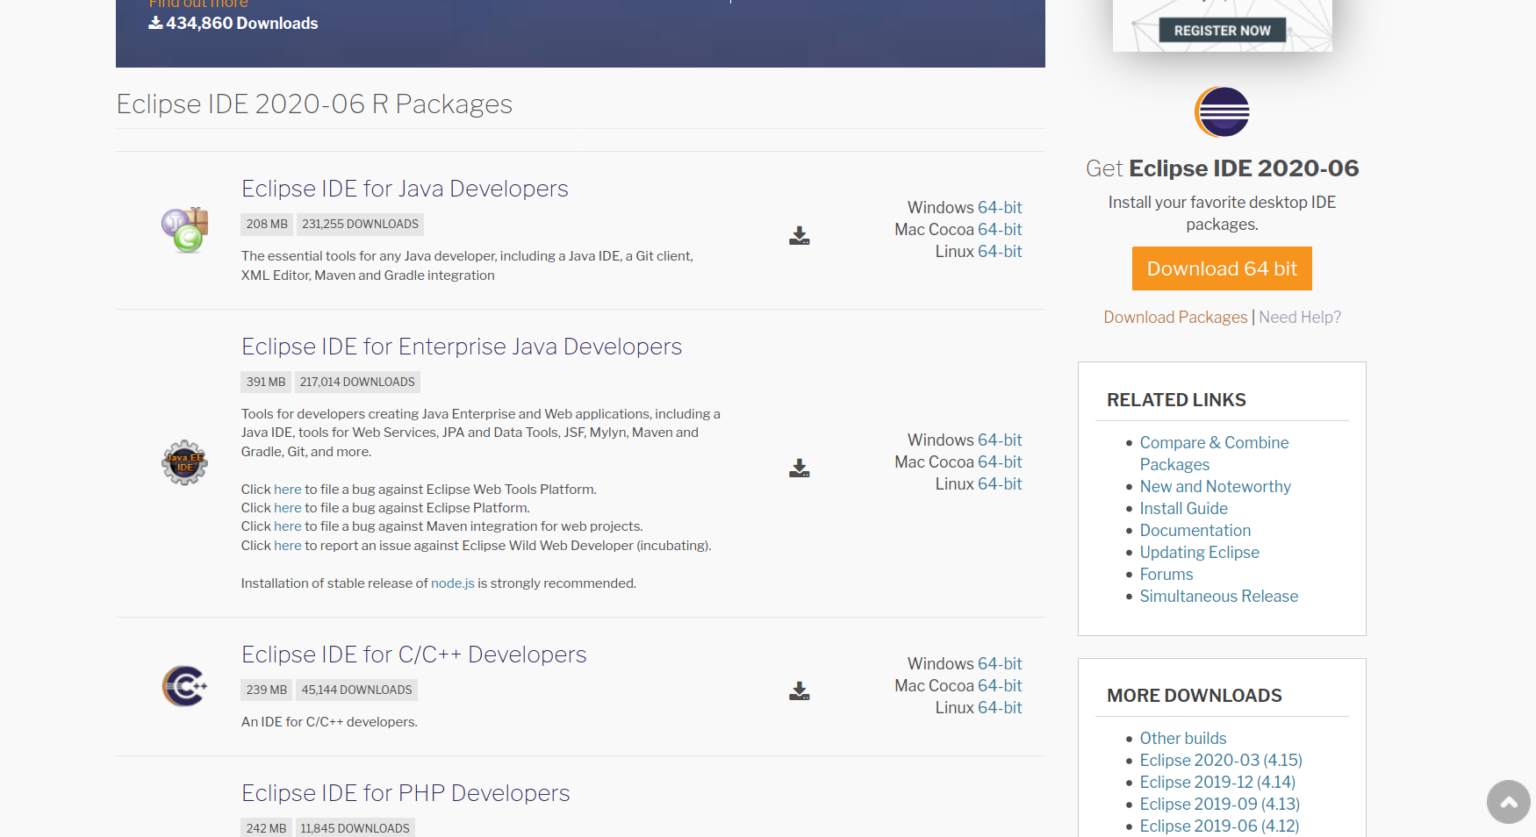1536x837 pixels.
Task: Click the Java EE IDE gear logo
Action: (185, 462)
